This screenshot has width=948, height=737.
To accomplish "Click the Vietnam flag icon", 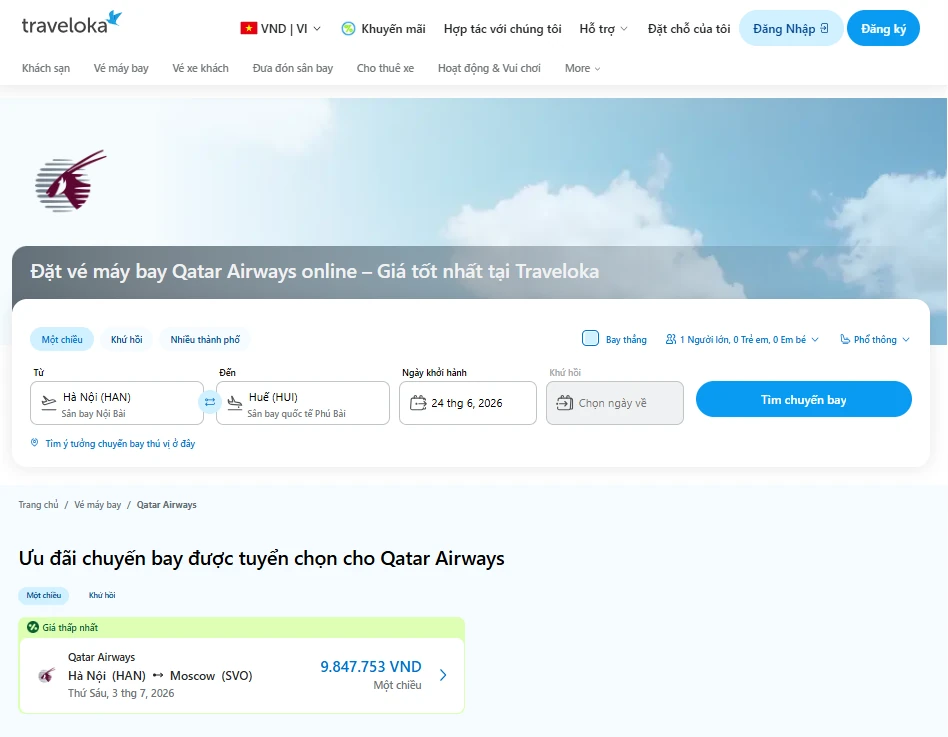I will pos(248,28).
